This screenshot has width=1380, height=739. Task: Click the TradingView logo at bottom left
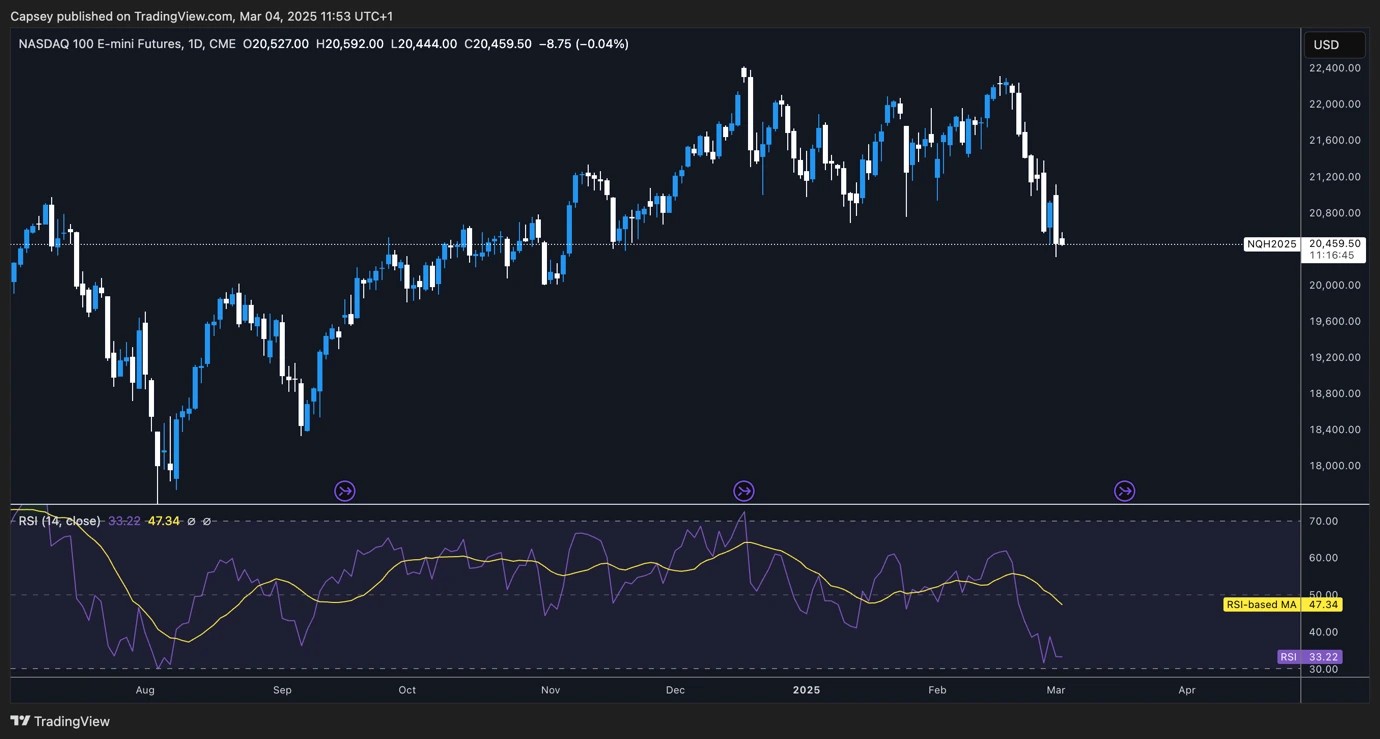[x=19, y=721]
